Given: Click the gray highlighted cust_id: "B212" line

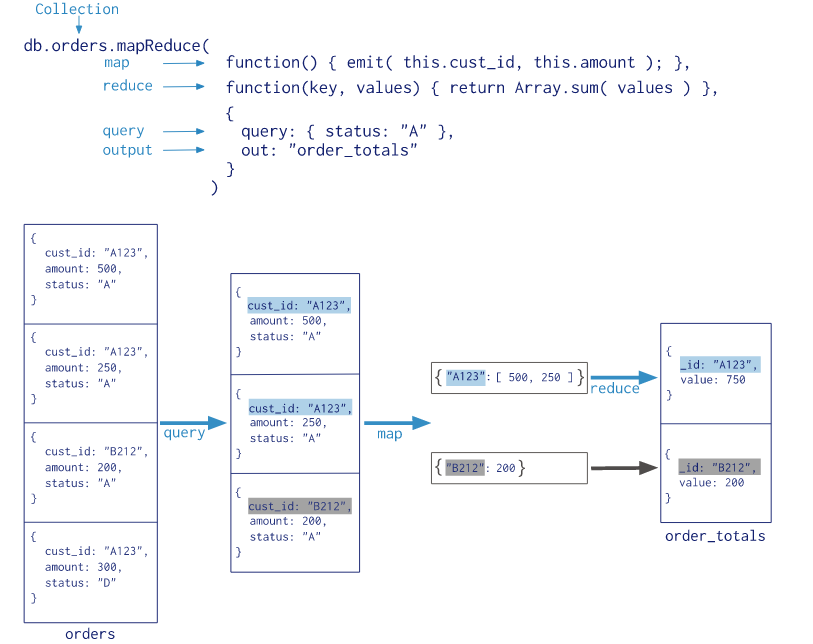Looking at the screenshot, I should tap(300, 506).
